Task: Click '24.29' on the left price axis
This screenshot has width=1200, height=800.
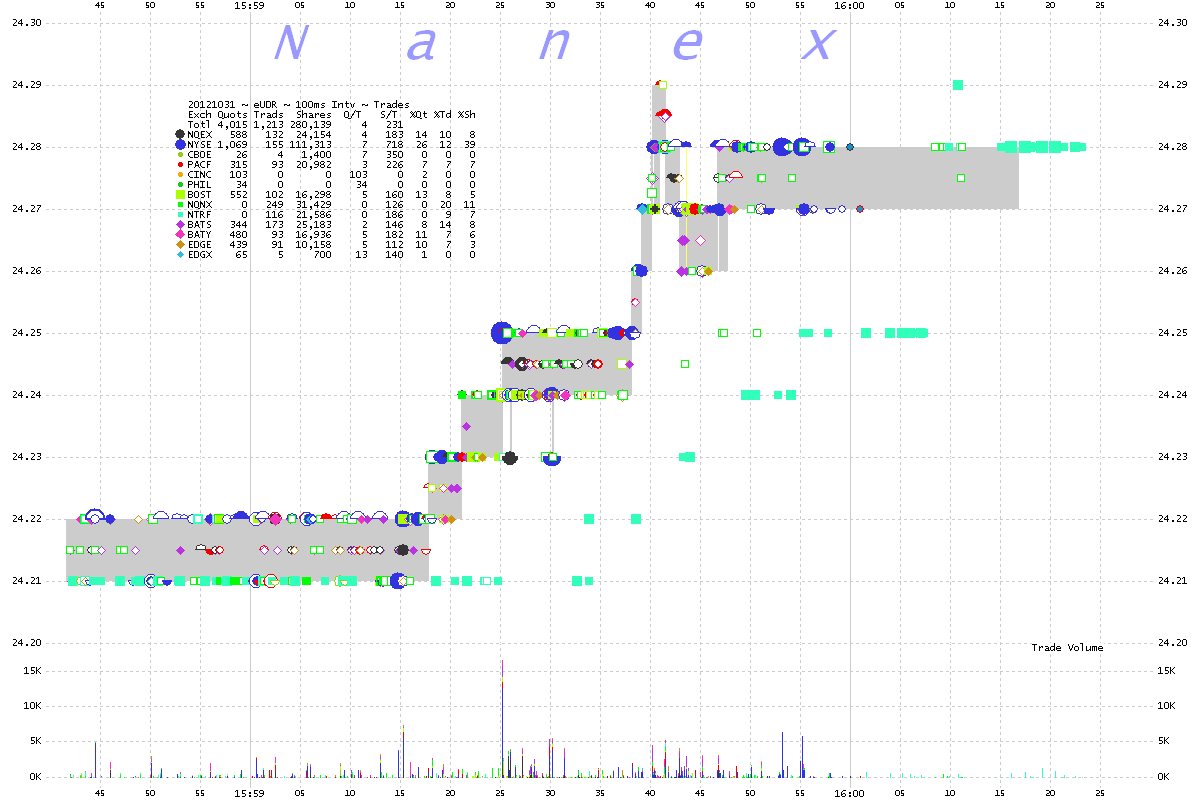Action: point(25,85)
